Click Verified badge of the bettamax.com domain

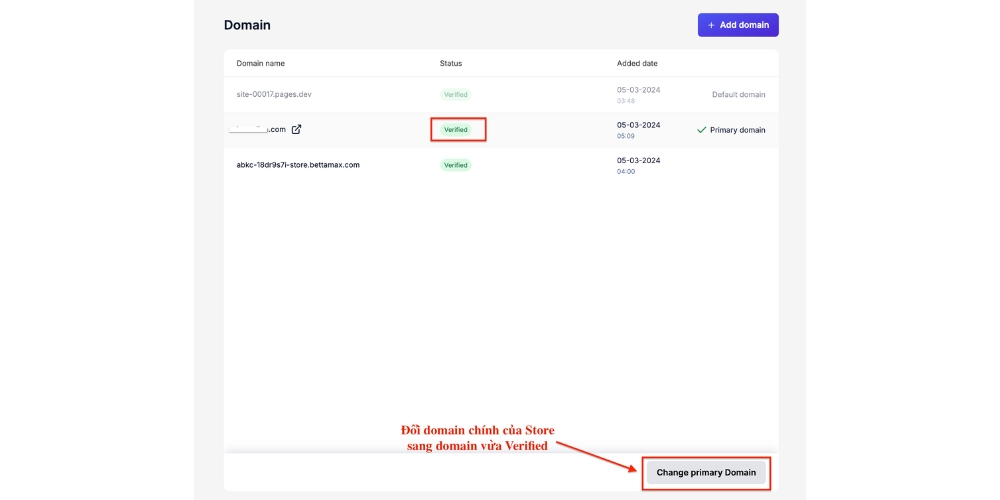(455, 165)
